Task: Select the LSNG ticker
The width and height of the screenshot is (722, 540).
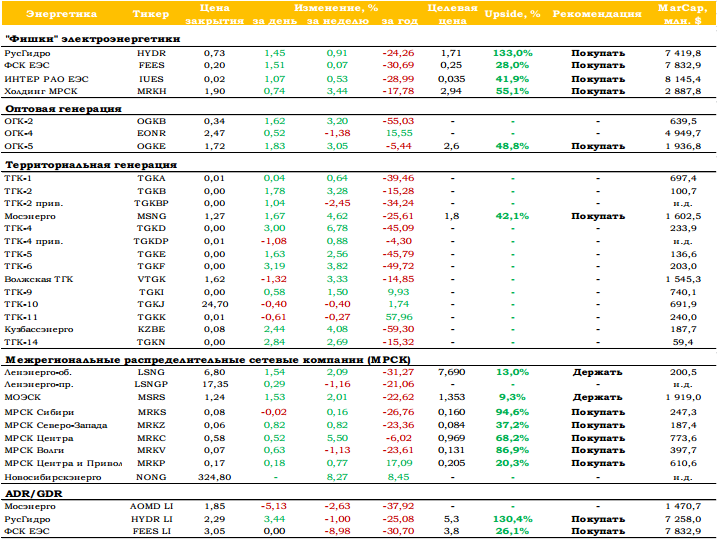Action: tap(151, 372)
